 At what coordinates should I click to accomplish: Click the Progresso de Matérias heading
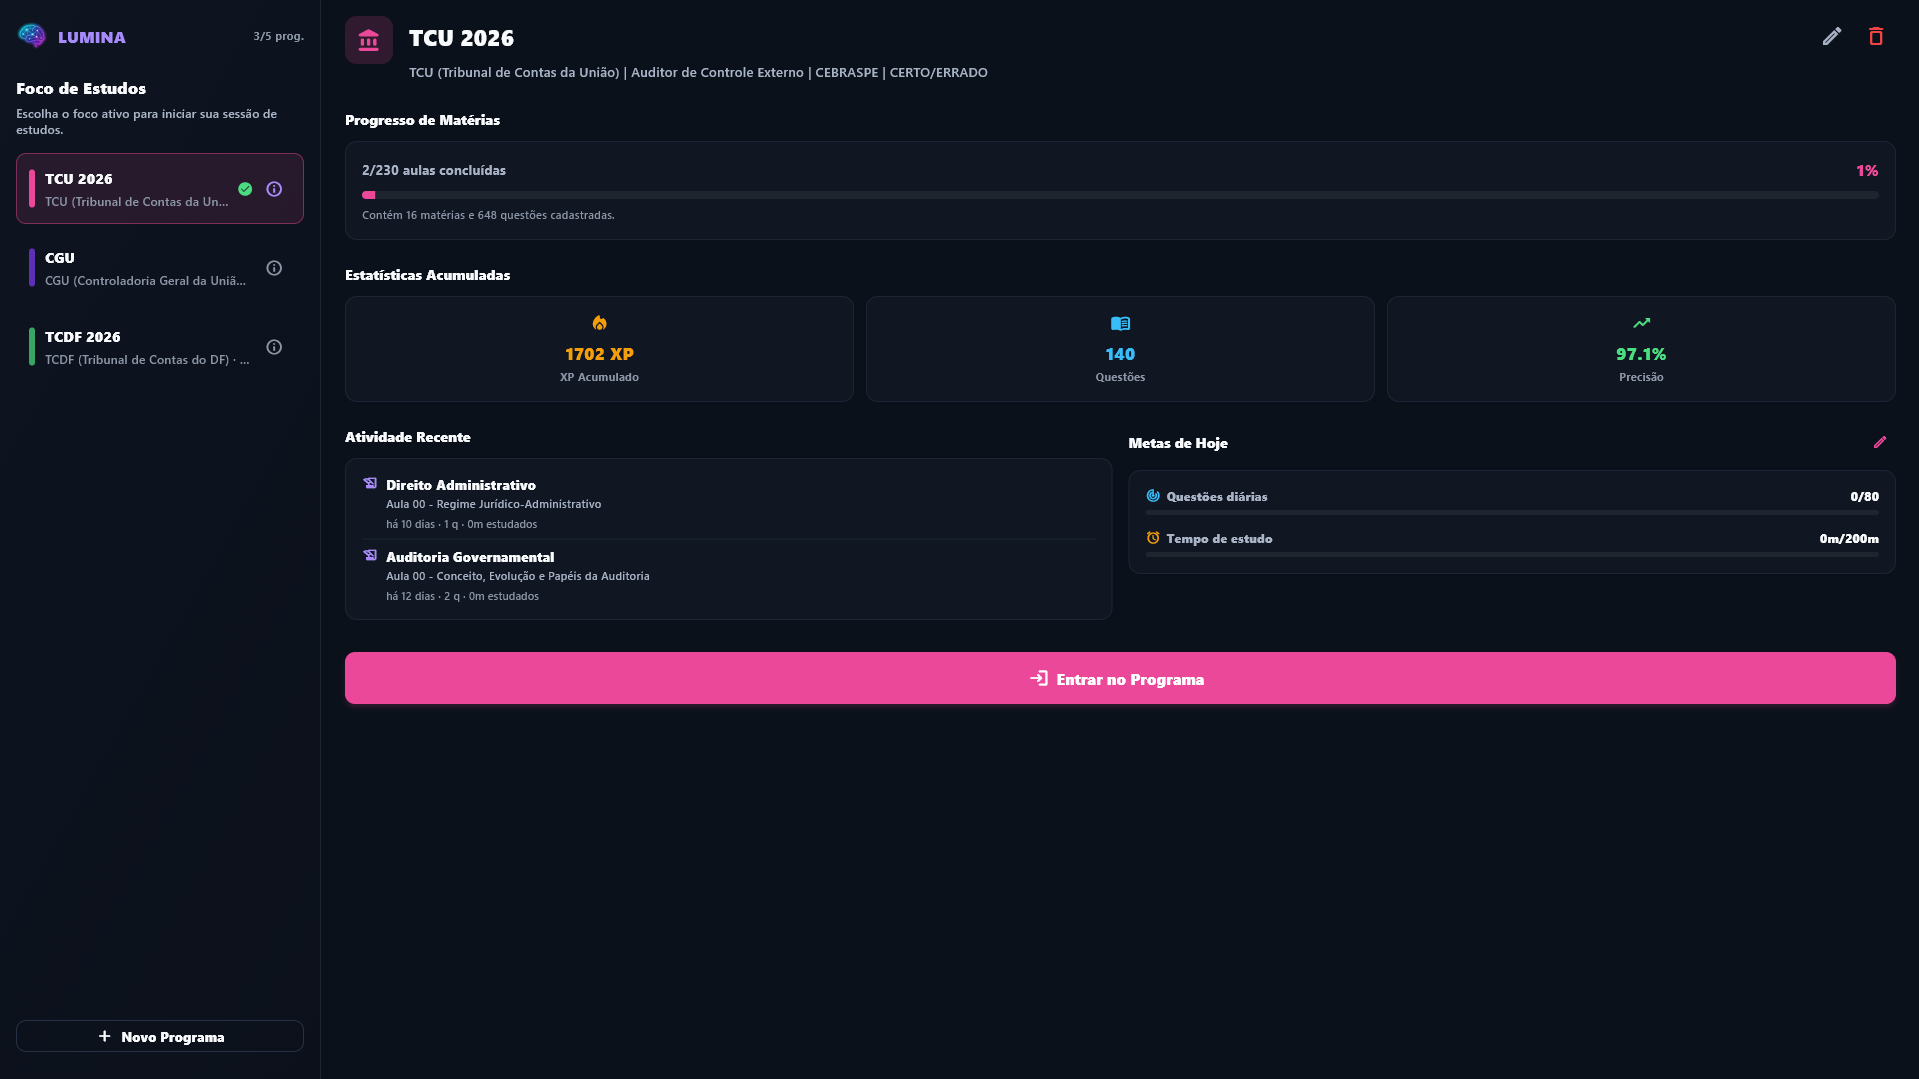tap(422, 120)
